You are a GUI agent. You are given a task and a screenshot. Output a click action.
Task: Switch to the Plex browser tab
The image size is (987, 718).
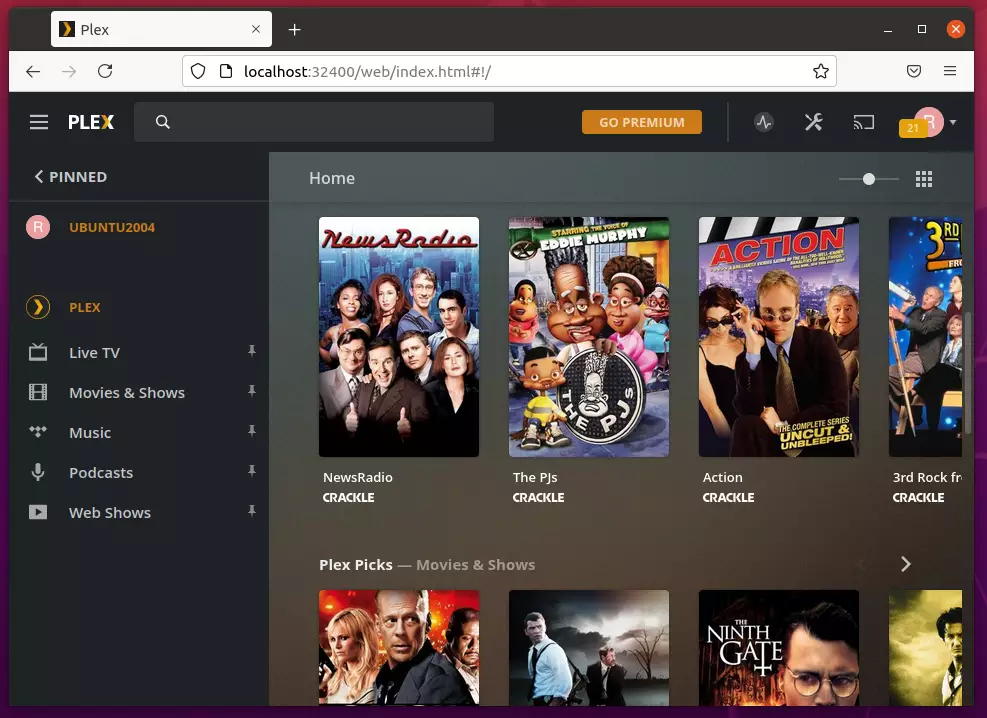click(x=161, y=29)
